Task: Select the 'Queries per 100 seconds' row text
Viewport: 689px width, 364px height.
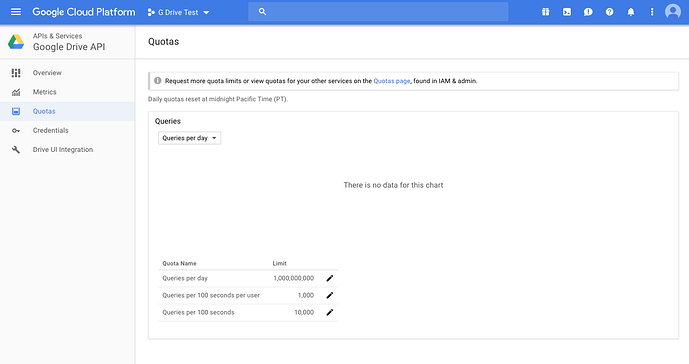Action: click(198, 313)
